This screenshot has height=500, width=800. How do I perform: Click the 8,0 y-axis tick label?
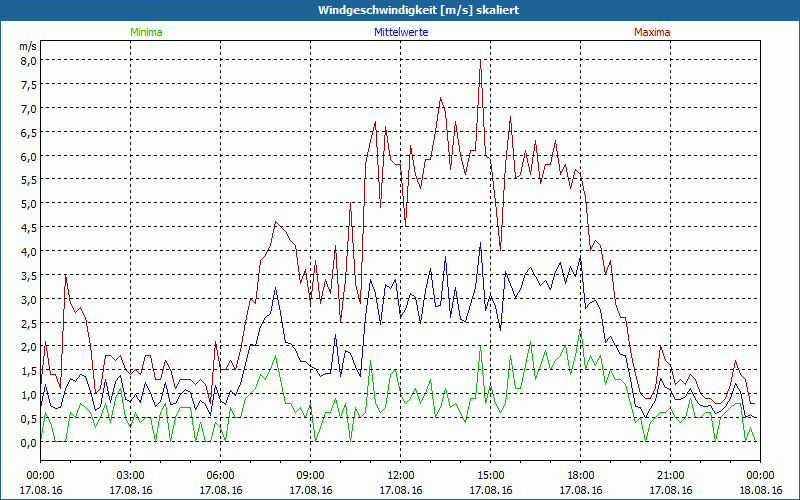coord(29,60)
